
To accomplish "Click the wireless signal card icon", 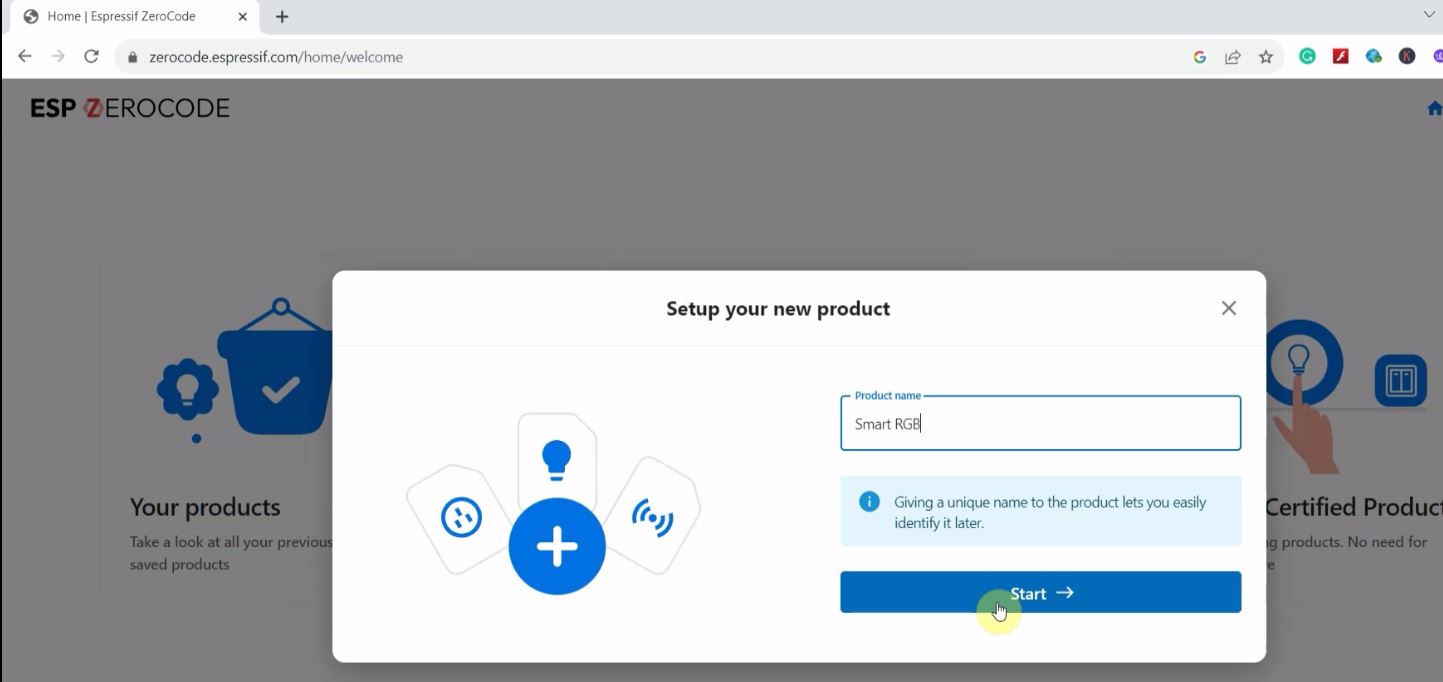I will tap(652, 517).
